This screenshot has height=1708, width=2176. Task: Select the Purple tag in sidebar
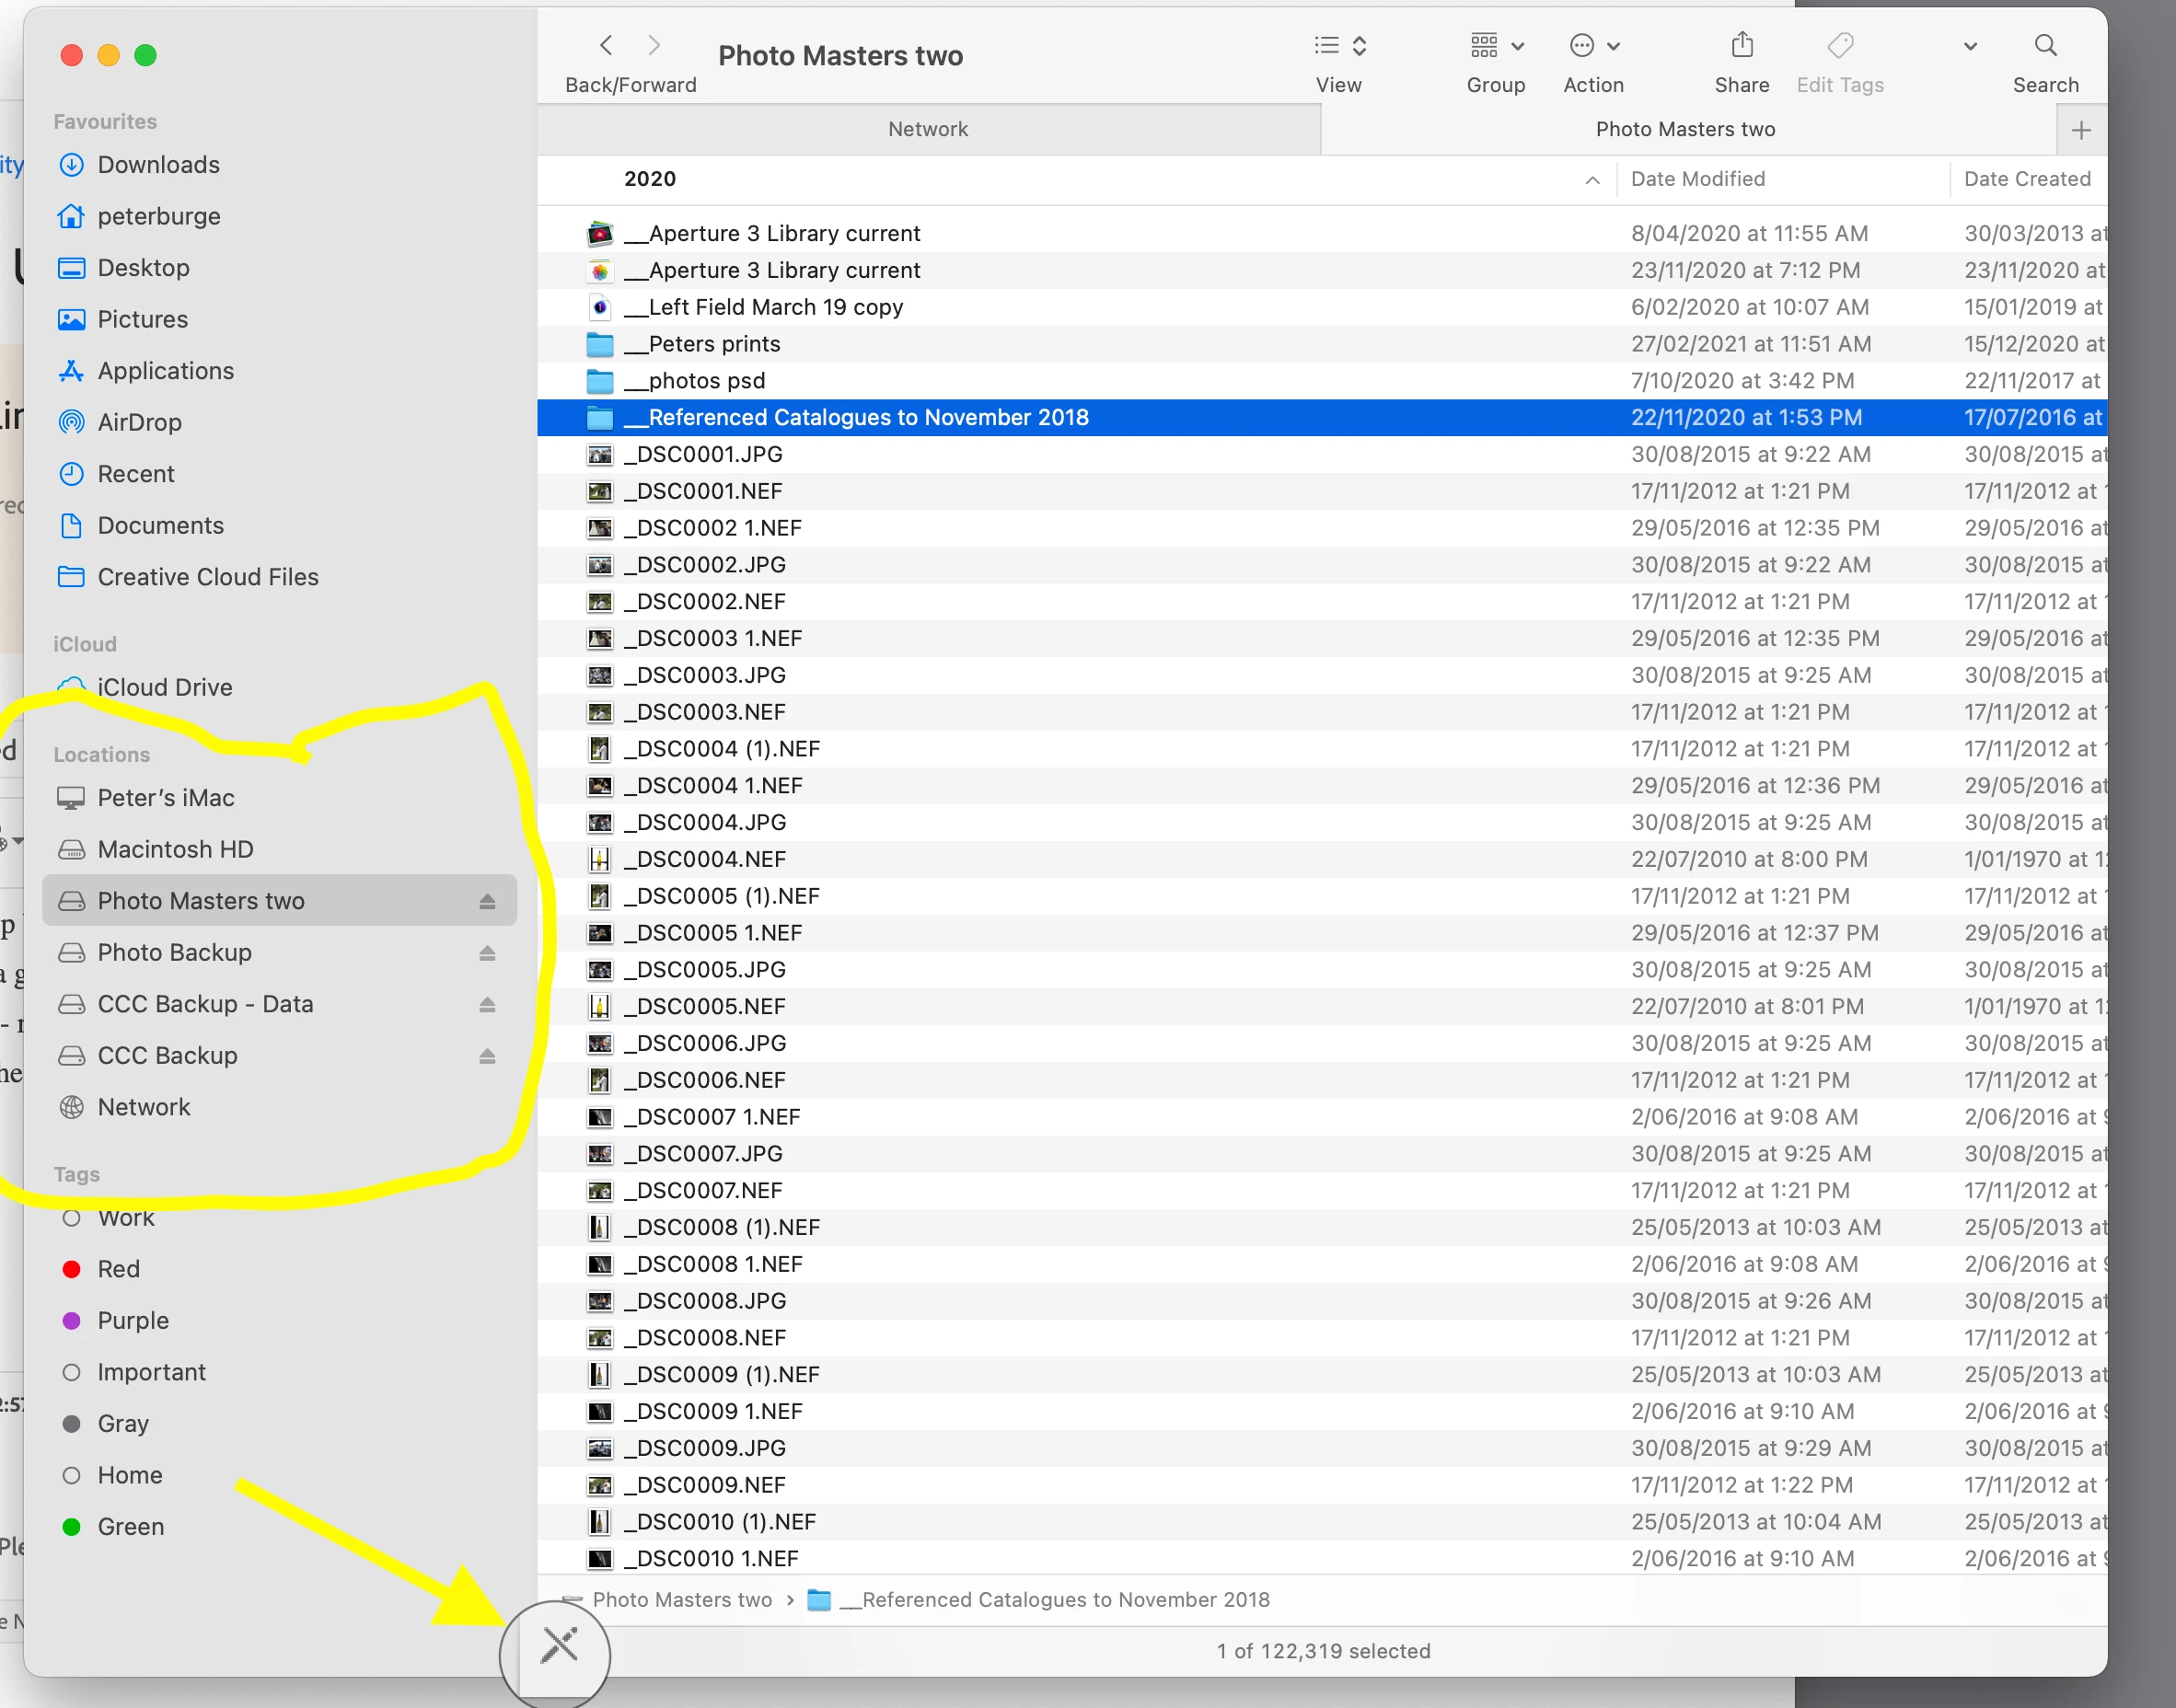pos(132,1321)
